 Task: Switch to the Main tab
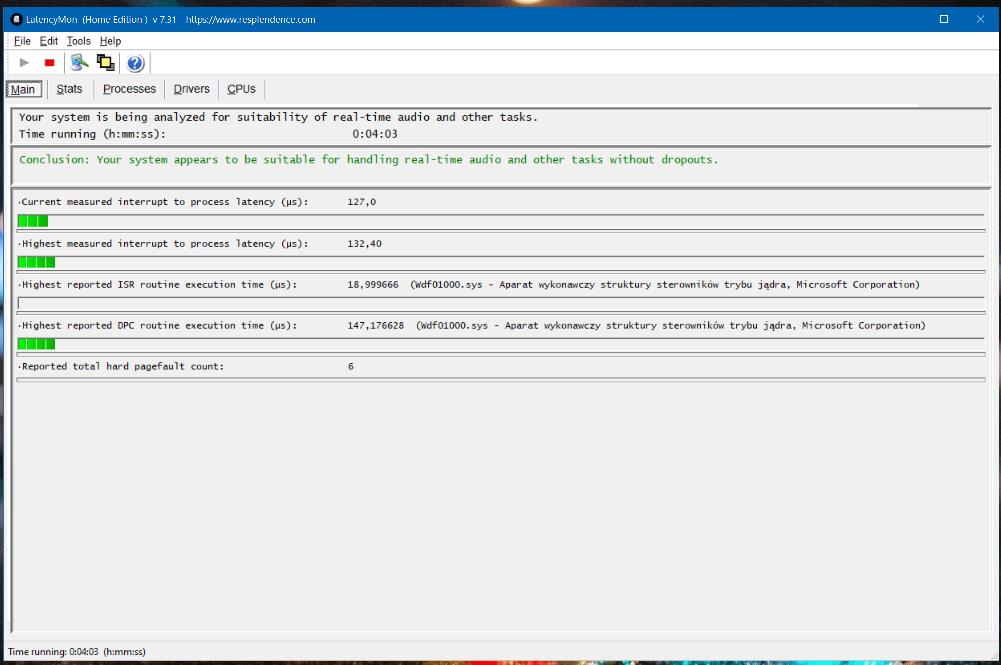click(x=24, y=89)
